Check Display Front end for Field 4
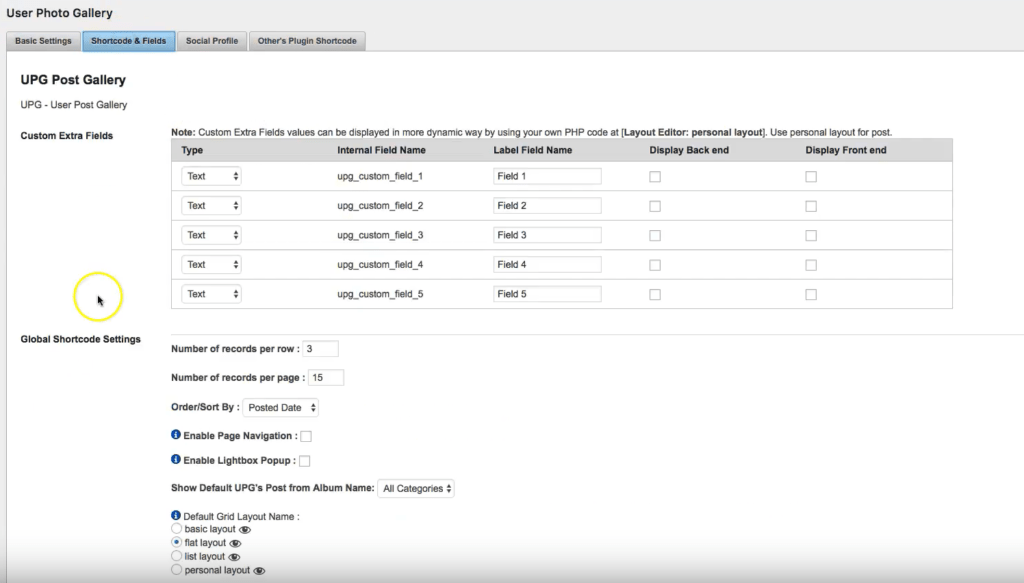Image resolution: width=1024 pixels, height=583 pixels. (811, 265)
